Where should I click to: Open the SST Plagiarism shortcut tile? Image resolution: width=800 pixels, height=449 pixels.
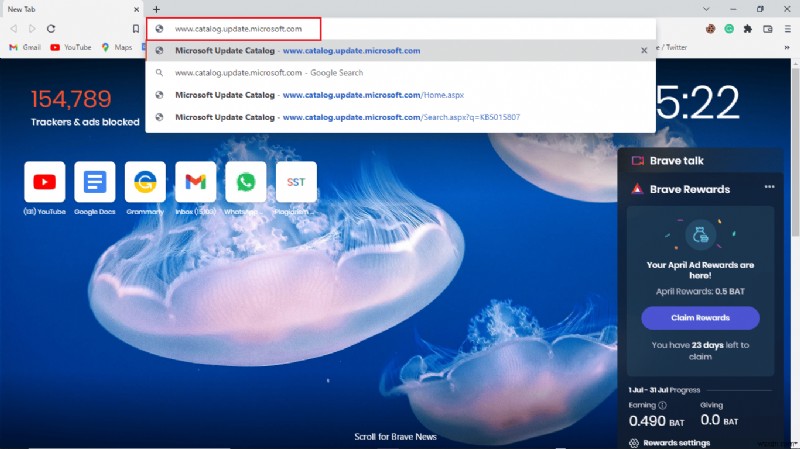296,182
